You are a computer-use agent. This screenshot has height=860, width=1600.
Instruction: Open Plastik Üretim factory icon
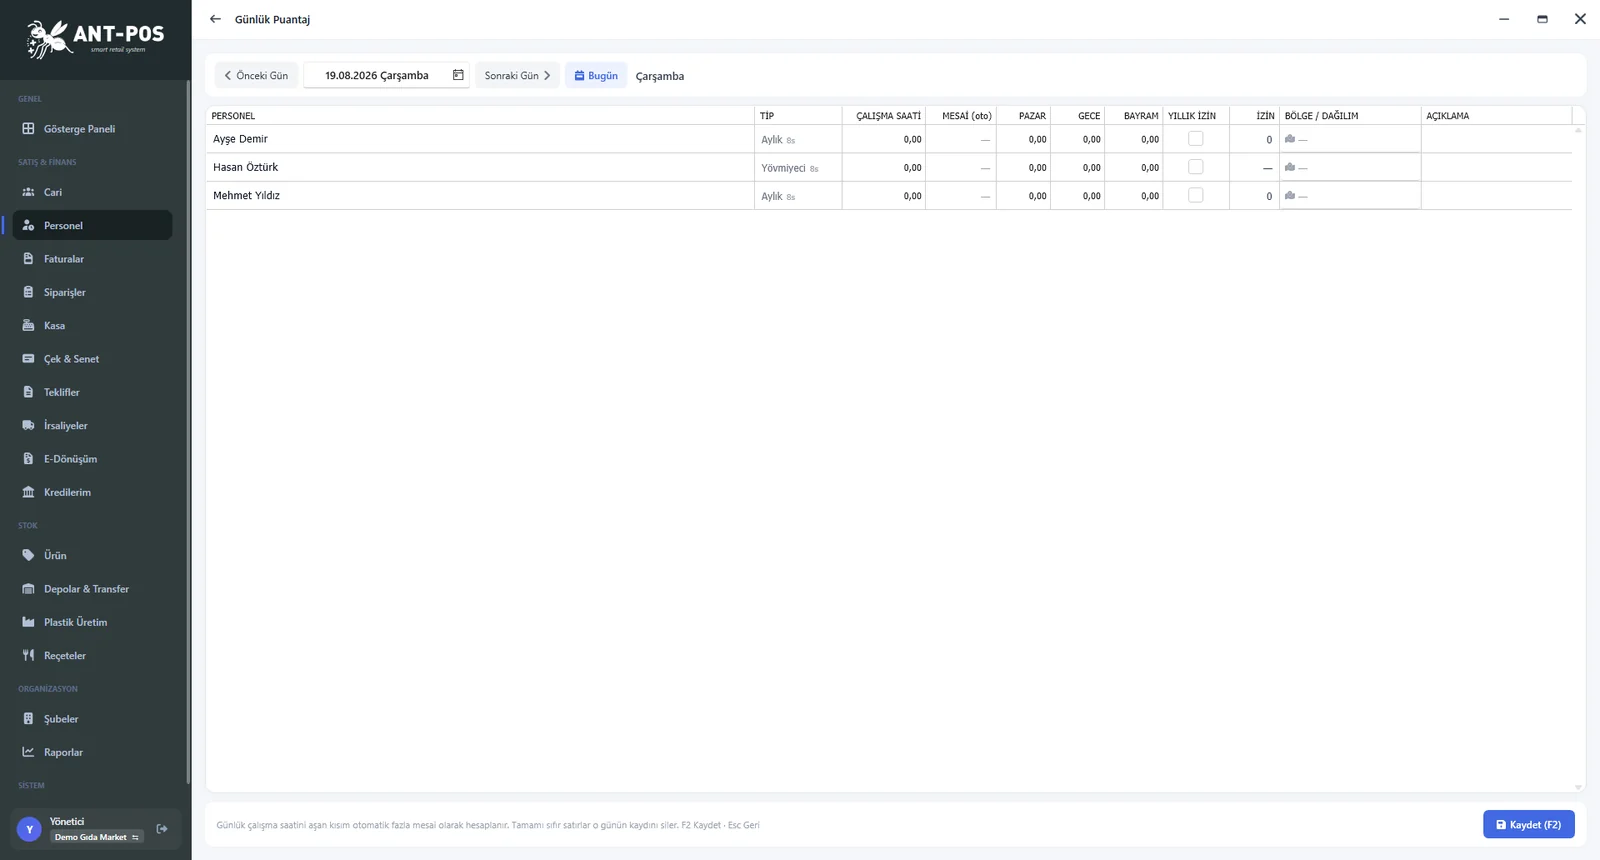click(28, 622)
